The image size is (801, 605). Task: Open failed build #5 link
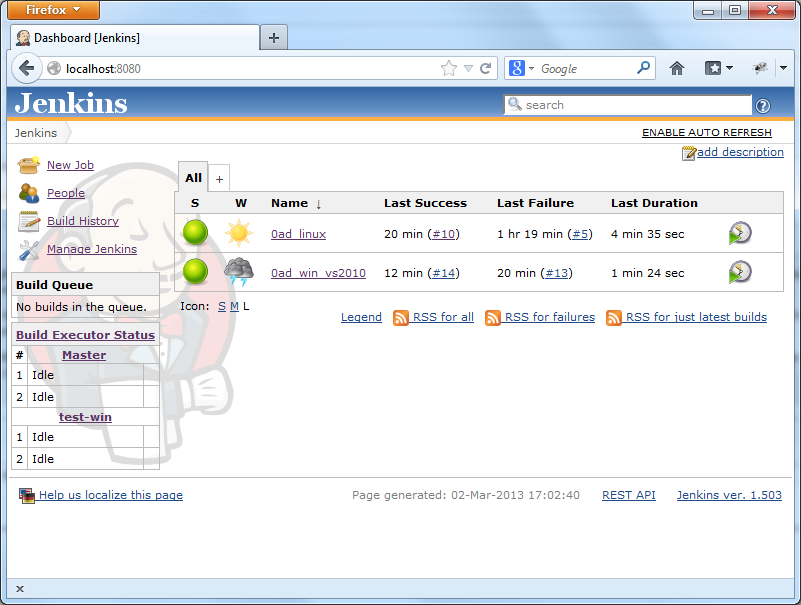[580, 234]
